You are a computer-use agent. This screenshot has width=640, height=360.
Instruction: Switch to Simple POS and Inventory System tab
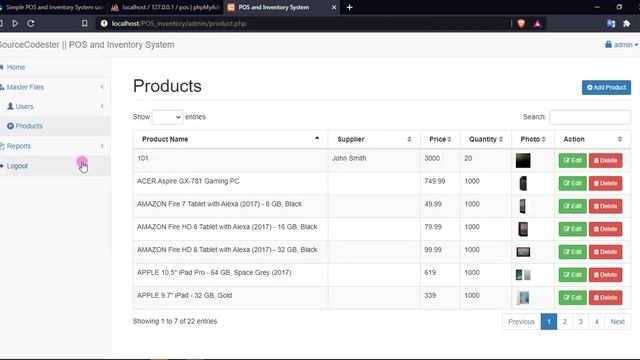(53, 7)
